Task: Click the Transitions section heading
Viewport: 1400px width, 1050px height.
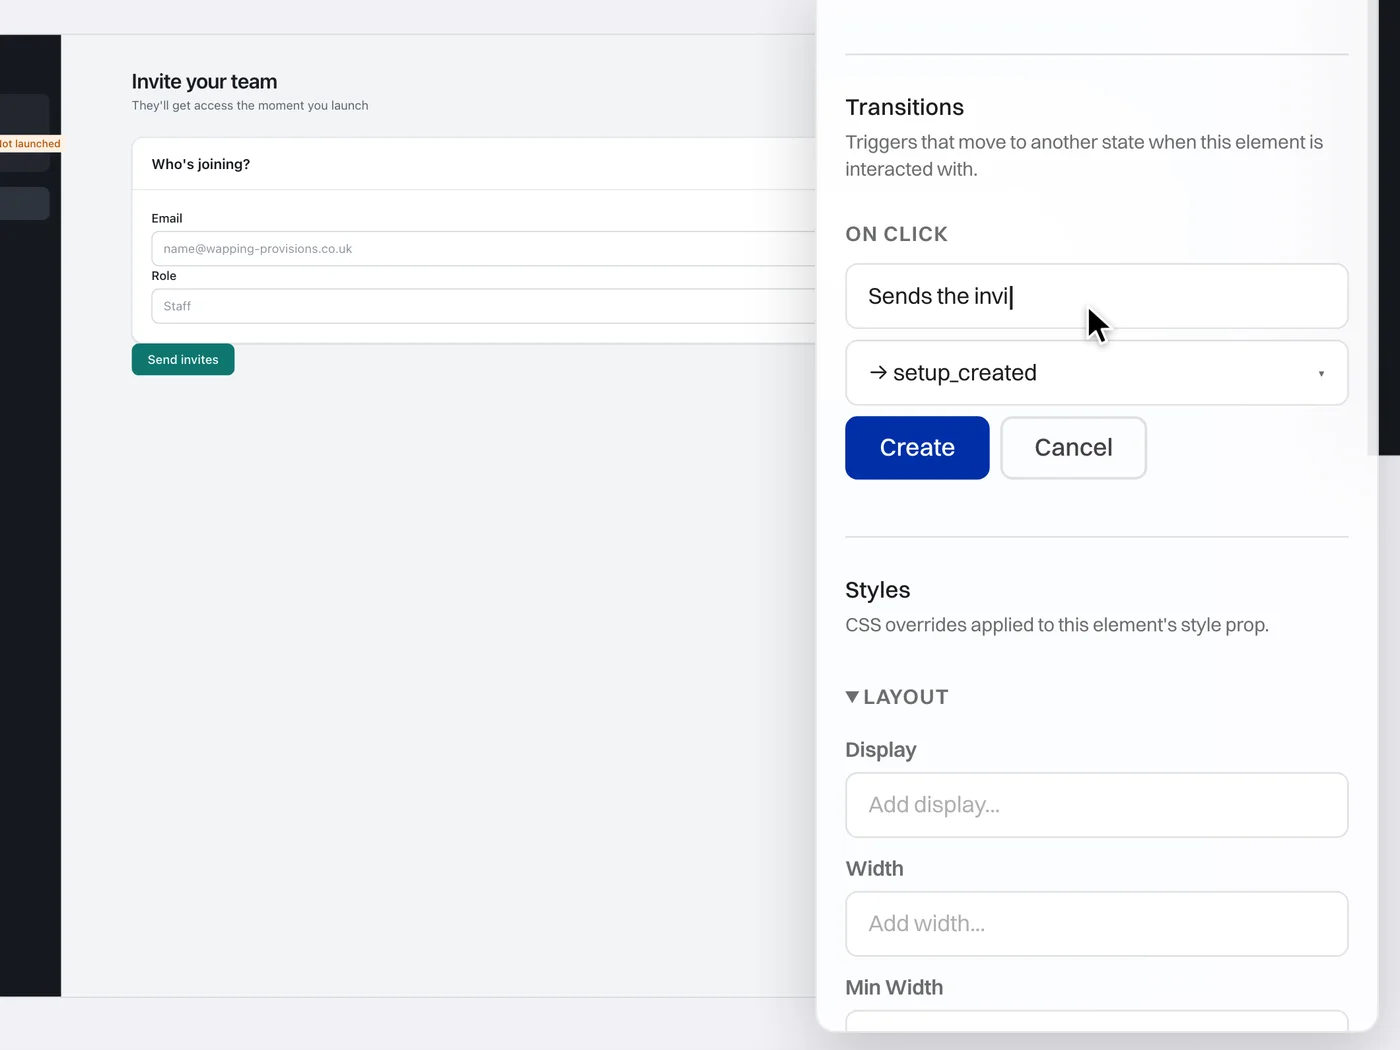Action: [904, 107]
